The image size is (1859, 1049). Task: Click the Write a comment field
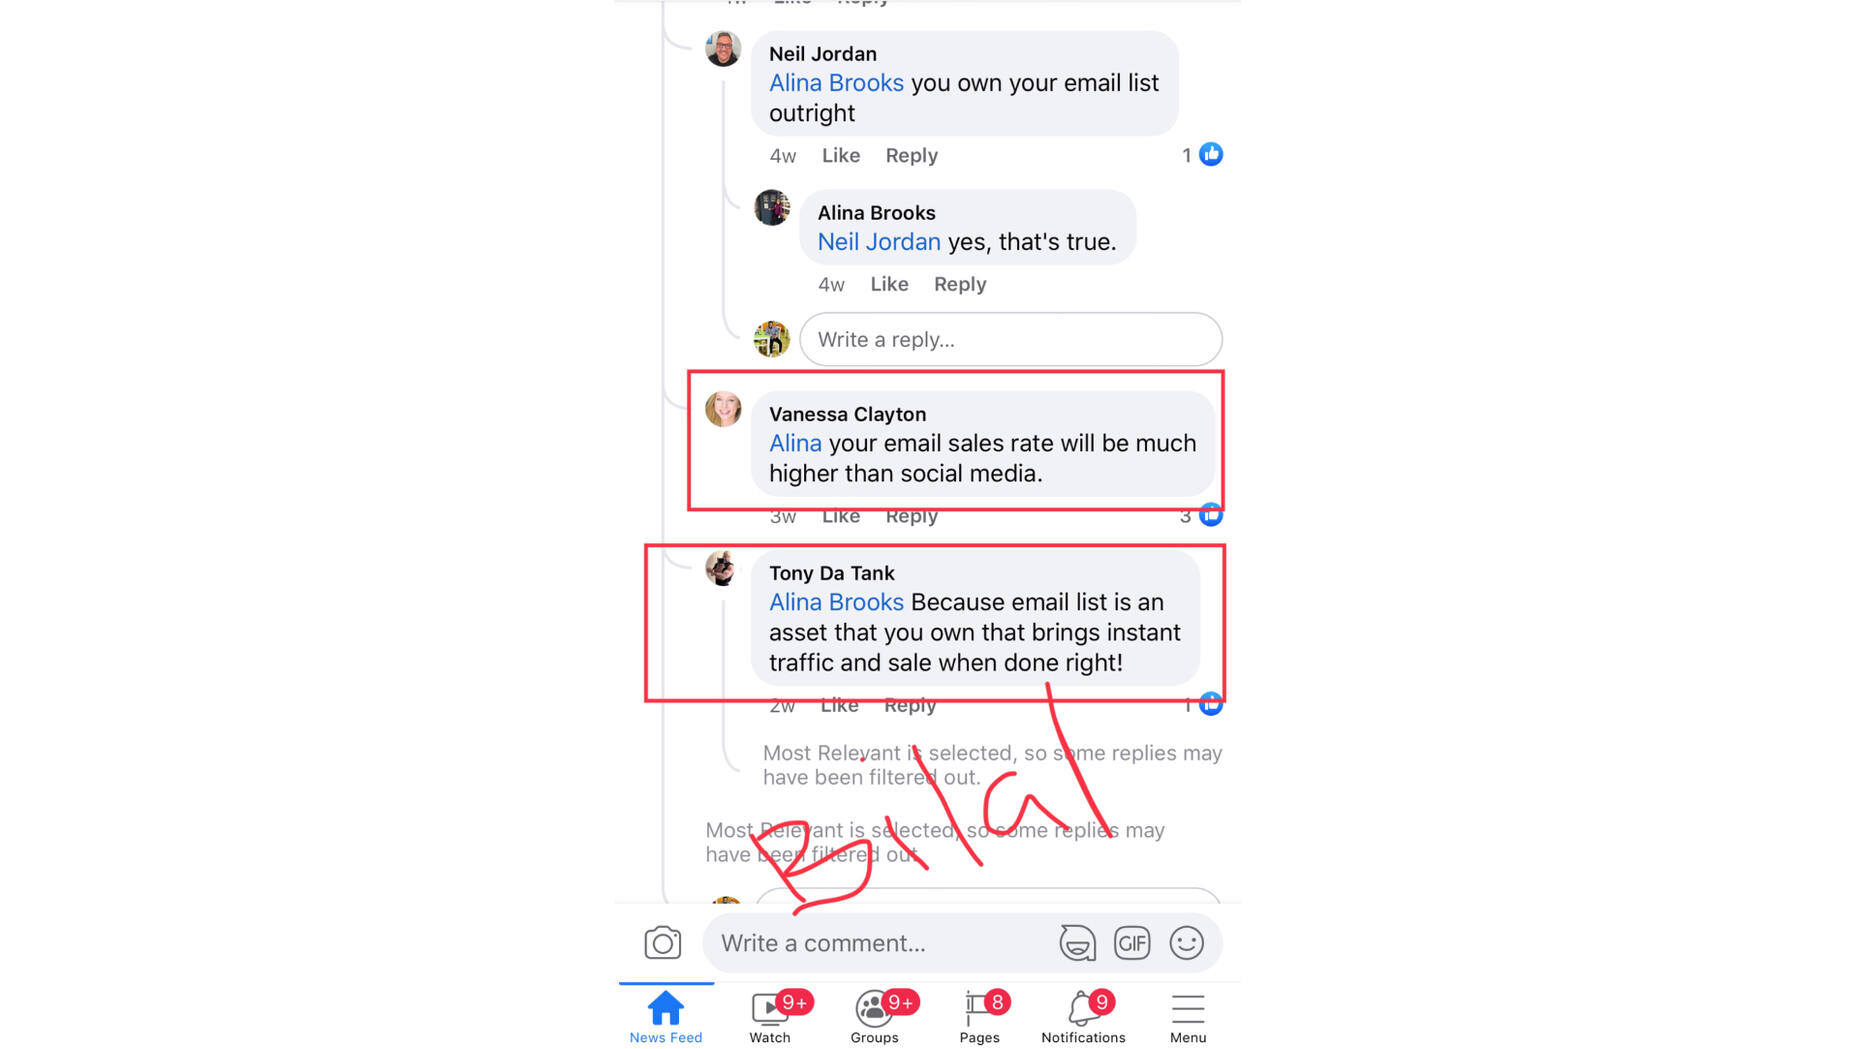(877, 942)
